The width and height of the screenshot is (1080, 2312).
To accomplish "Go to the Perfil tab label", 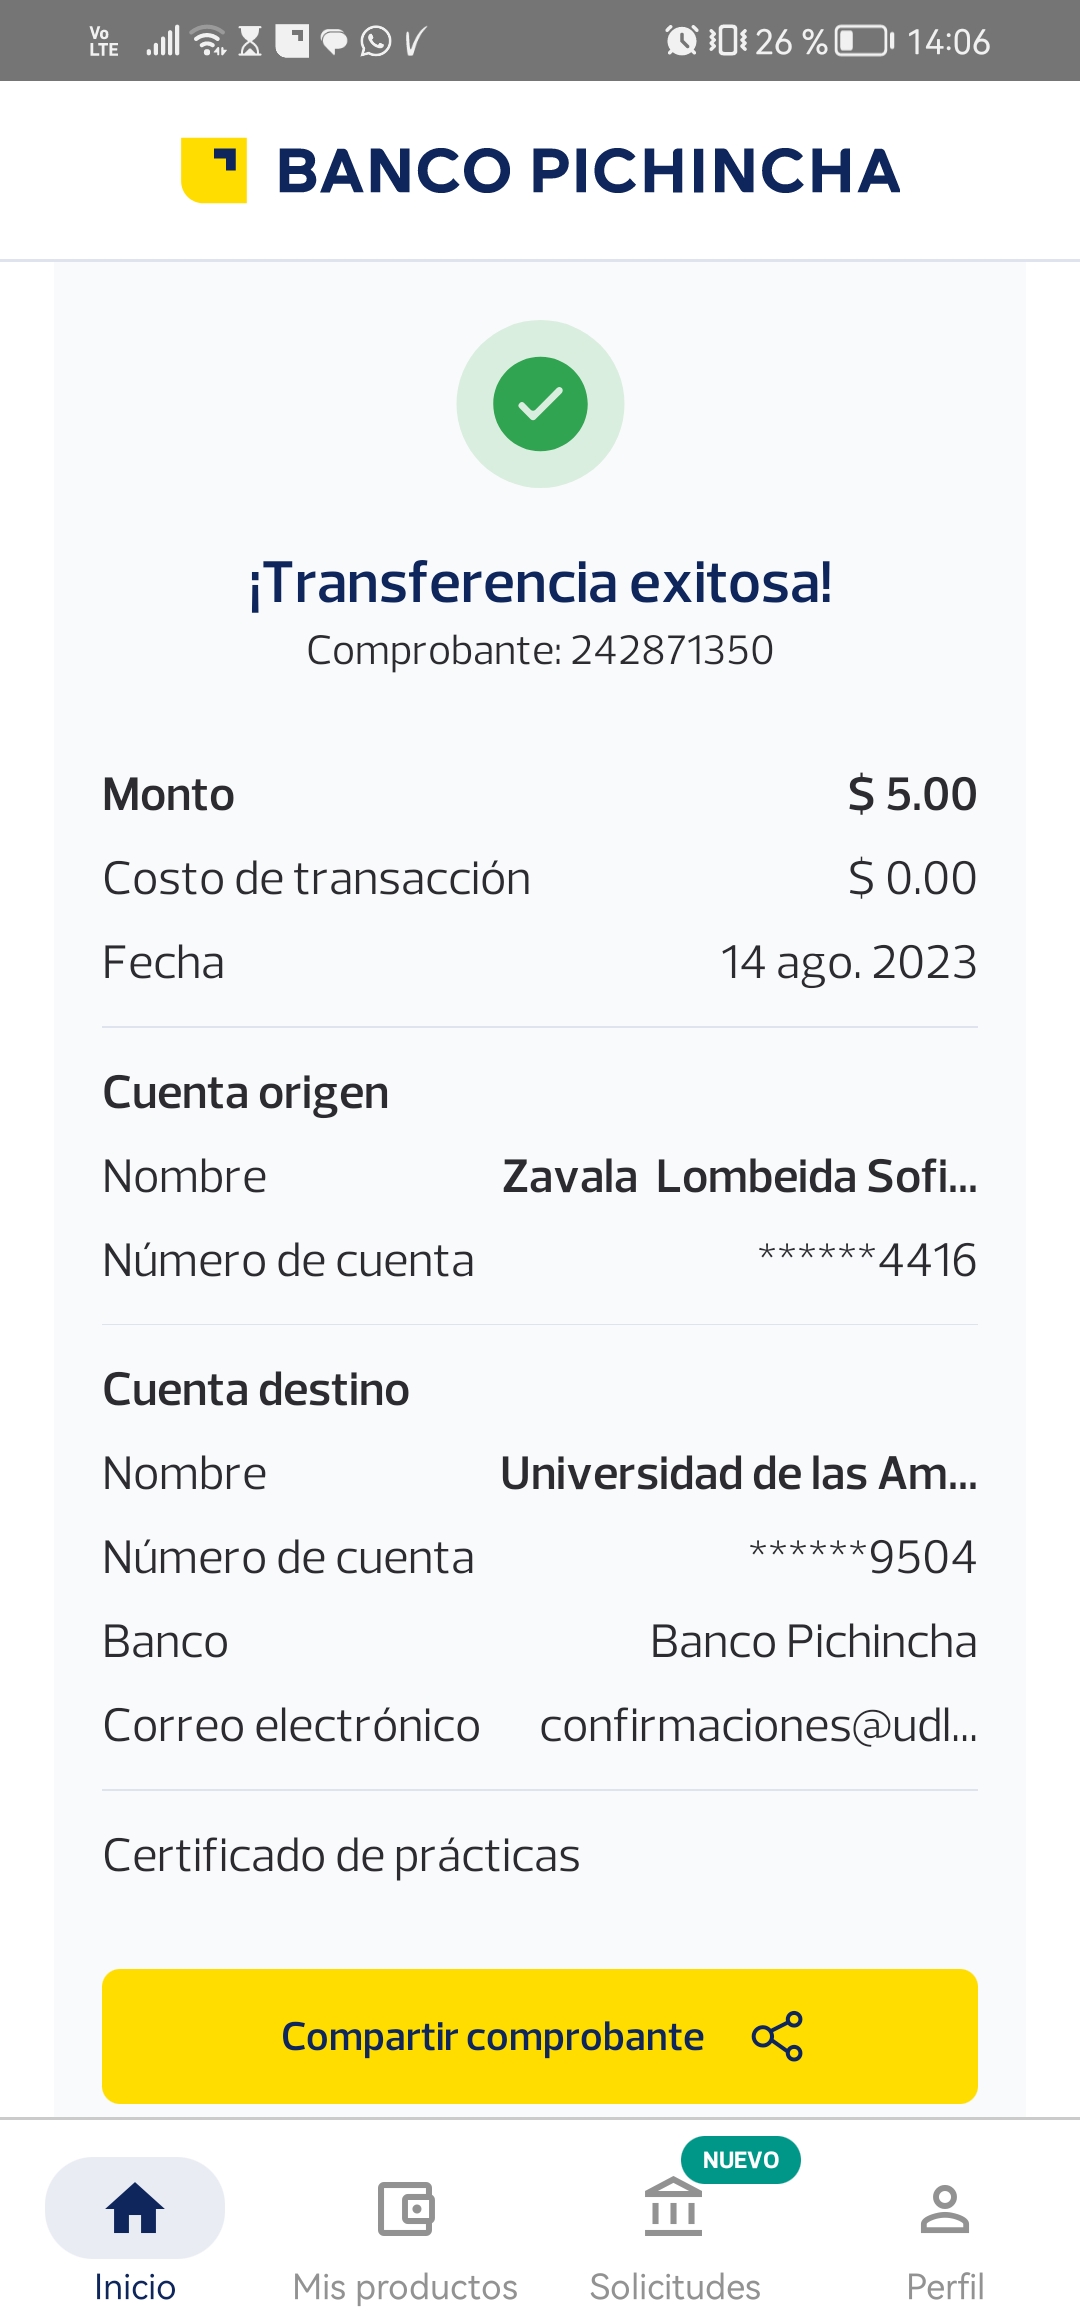I will tap(945, 2287).
